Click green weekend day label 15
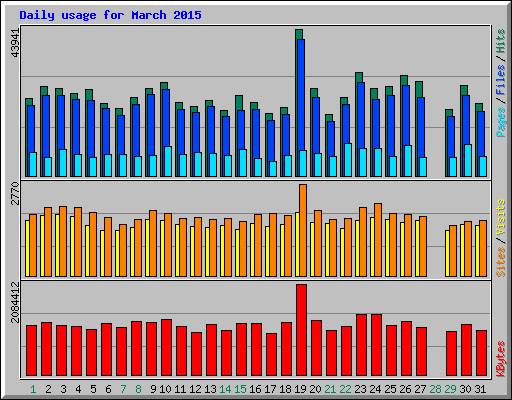 coord(240,389)
